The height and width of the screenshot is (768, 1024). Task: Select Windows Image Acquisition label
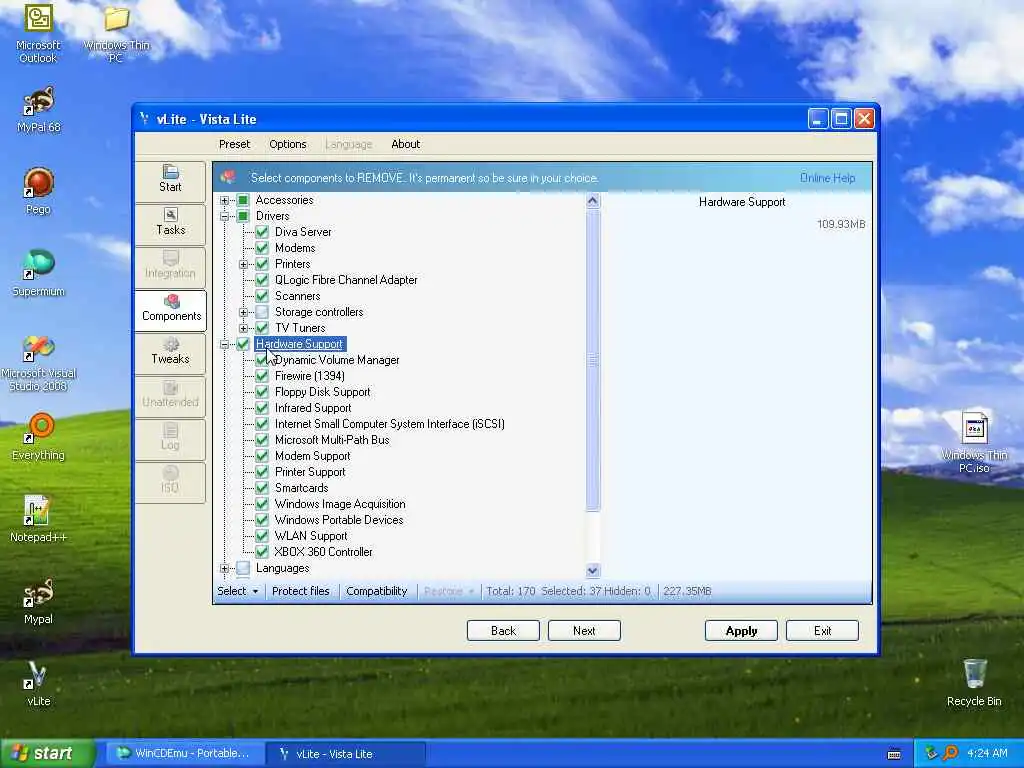tap(340, 504)
